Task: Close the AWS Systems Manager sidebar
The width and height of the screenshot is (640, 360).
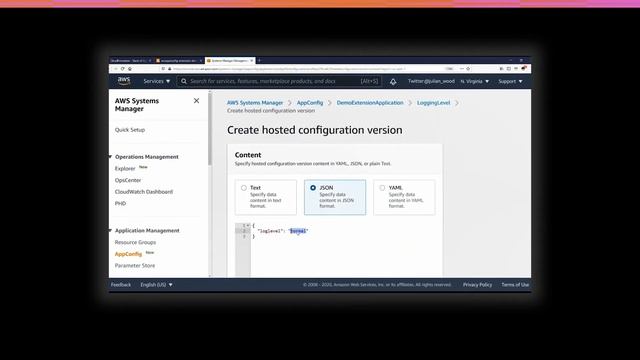Action: (x=196, y=101)
